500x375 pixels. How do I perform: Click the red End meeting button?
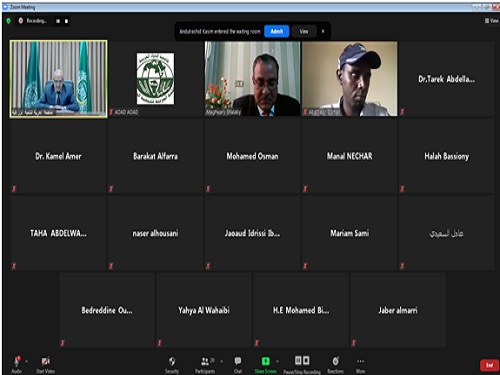tap(489, 365)
